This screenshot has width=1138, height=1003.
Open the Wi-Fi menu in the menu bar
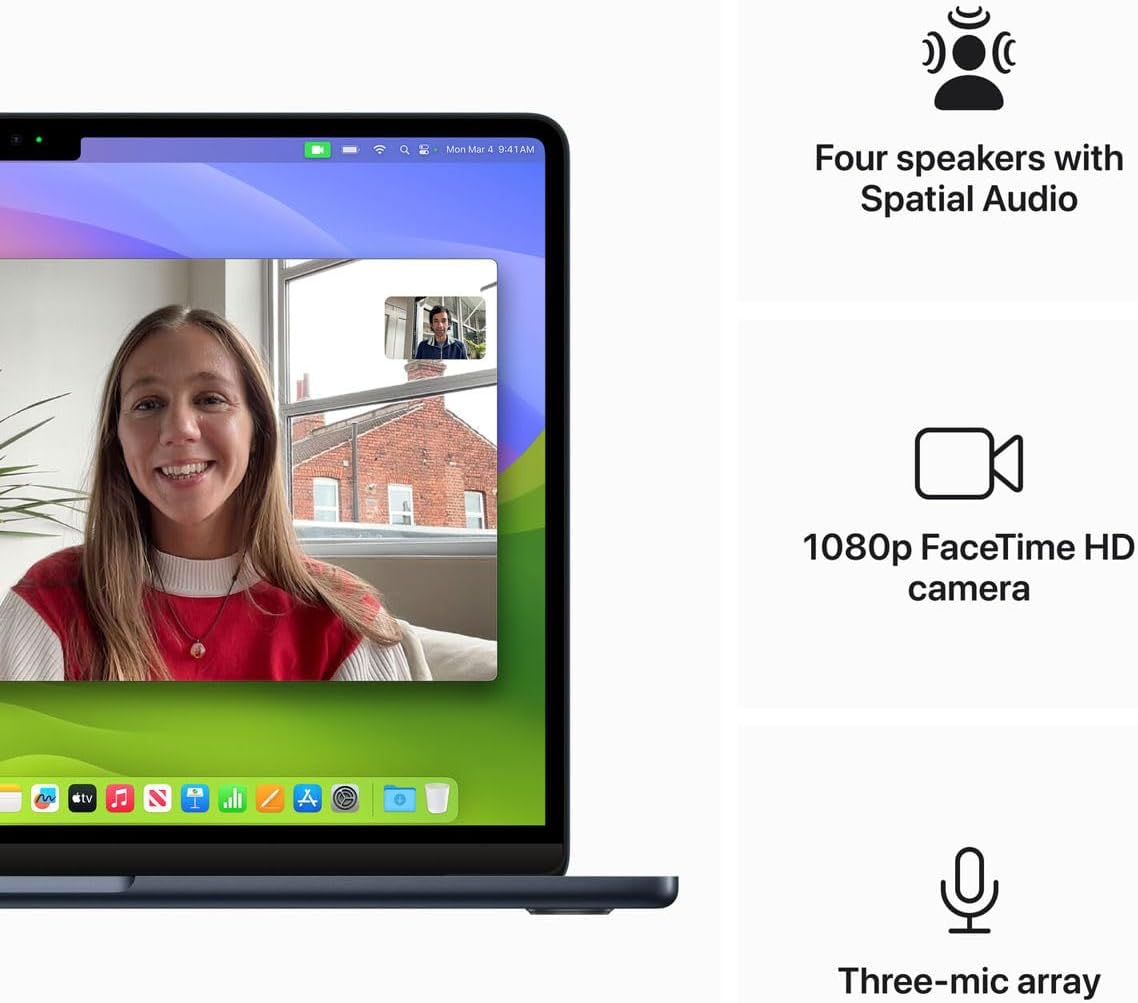coord(380,149)
